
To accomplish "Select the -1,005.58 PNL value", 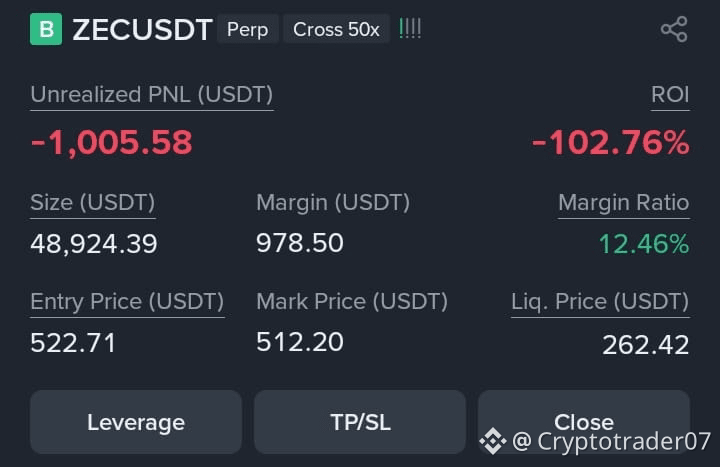I will (112, 142).
